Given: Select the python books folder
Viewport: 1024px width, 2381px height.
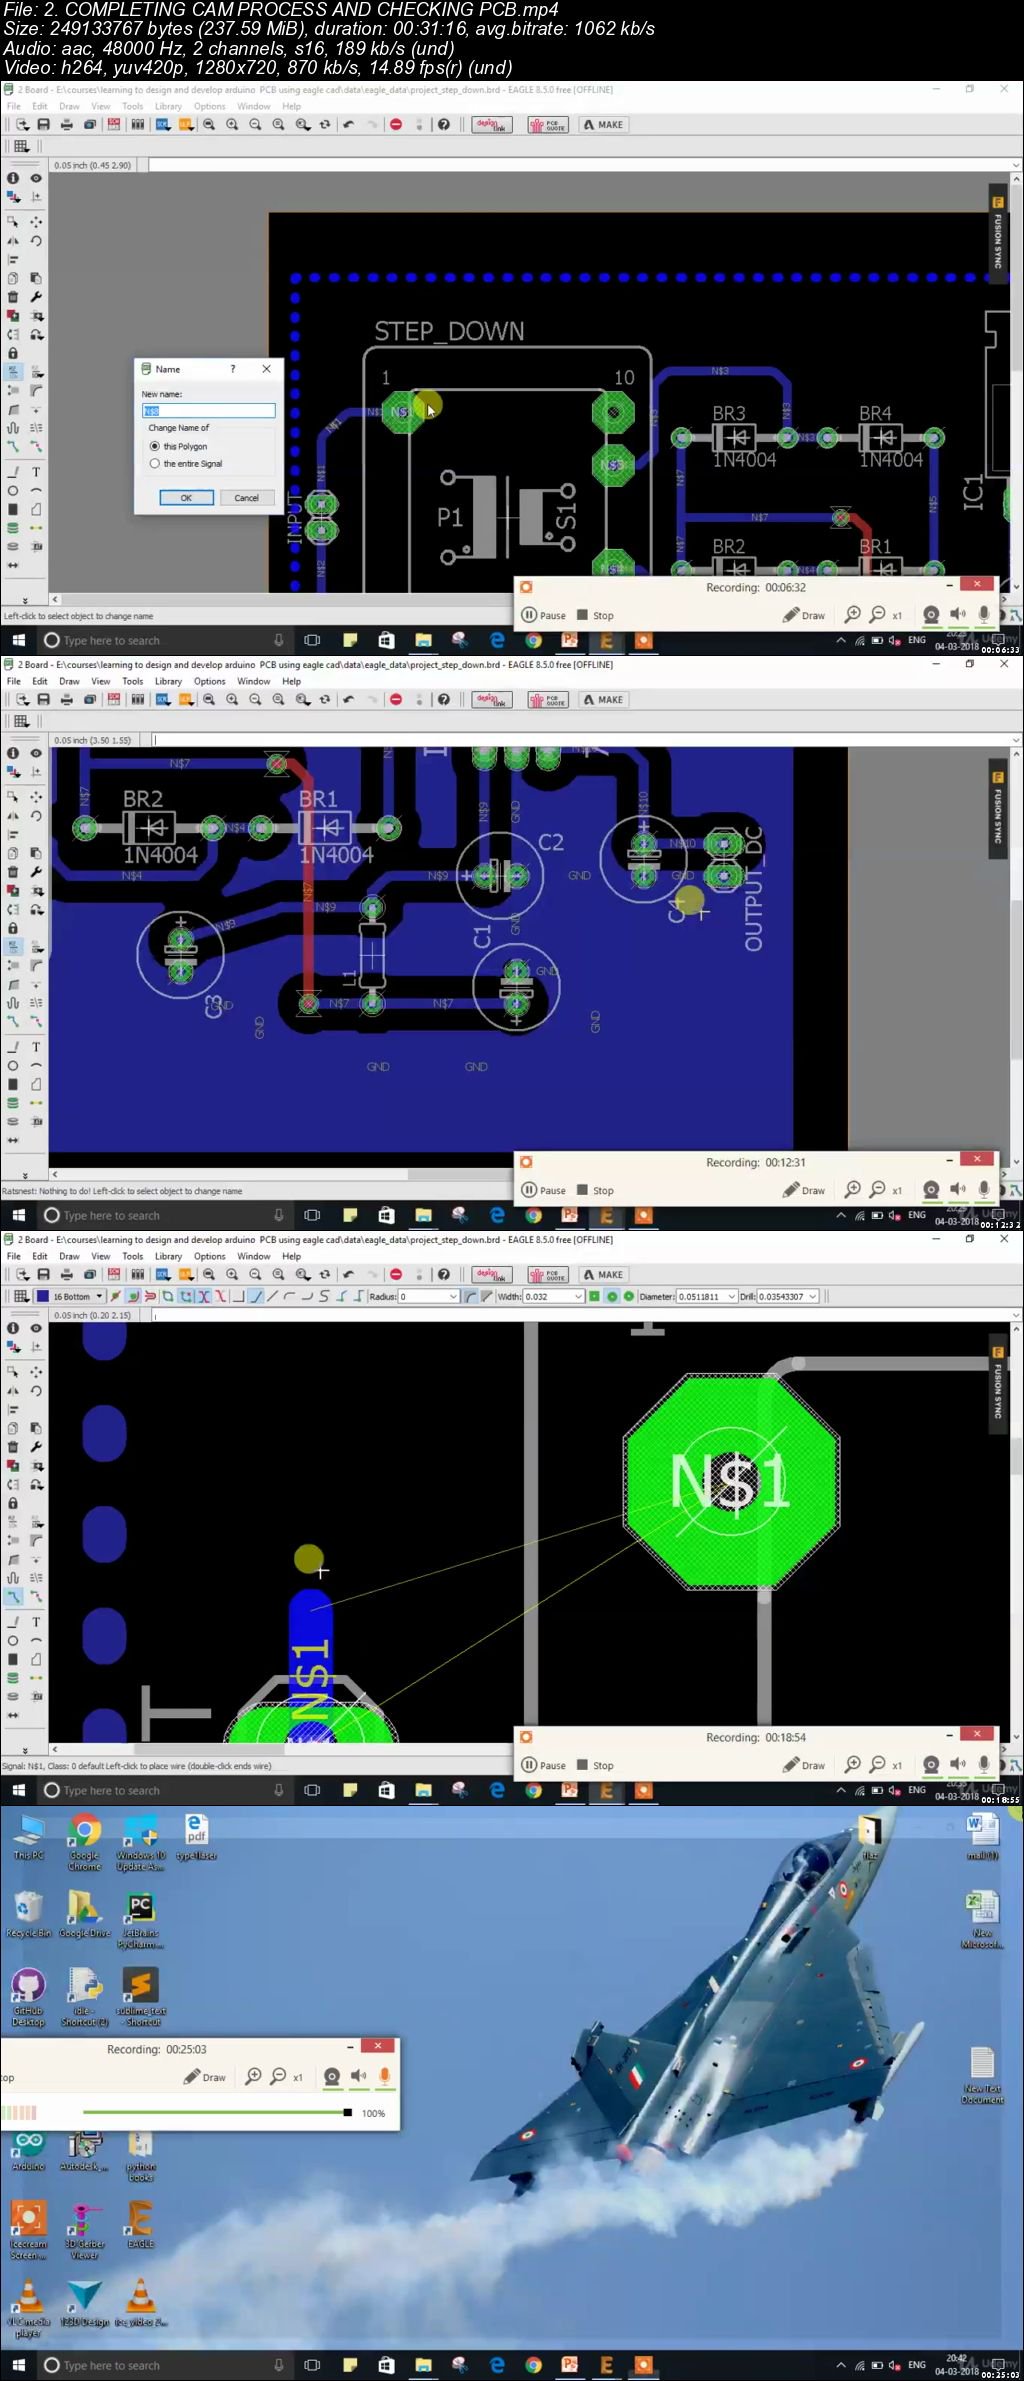Looking at the screenshot, I should (140, 2157).
